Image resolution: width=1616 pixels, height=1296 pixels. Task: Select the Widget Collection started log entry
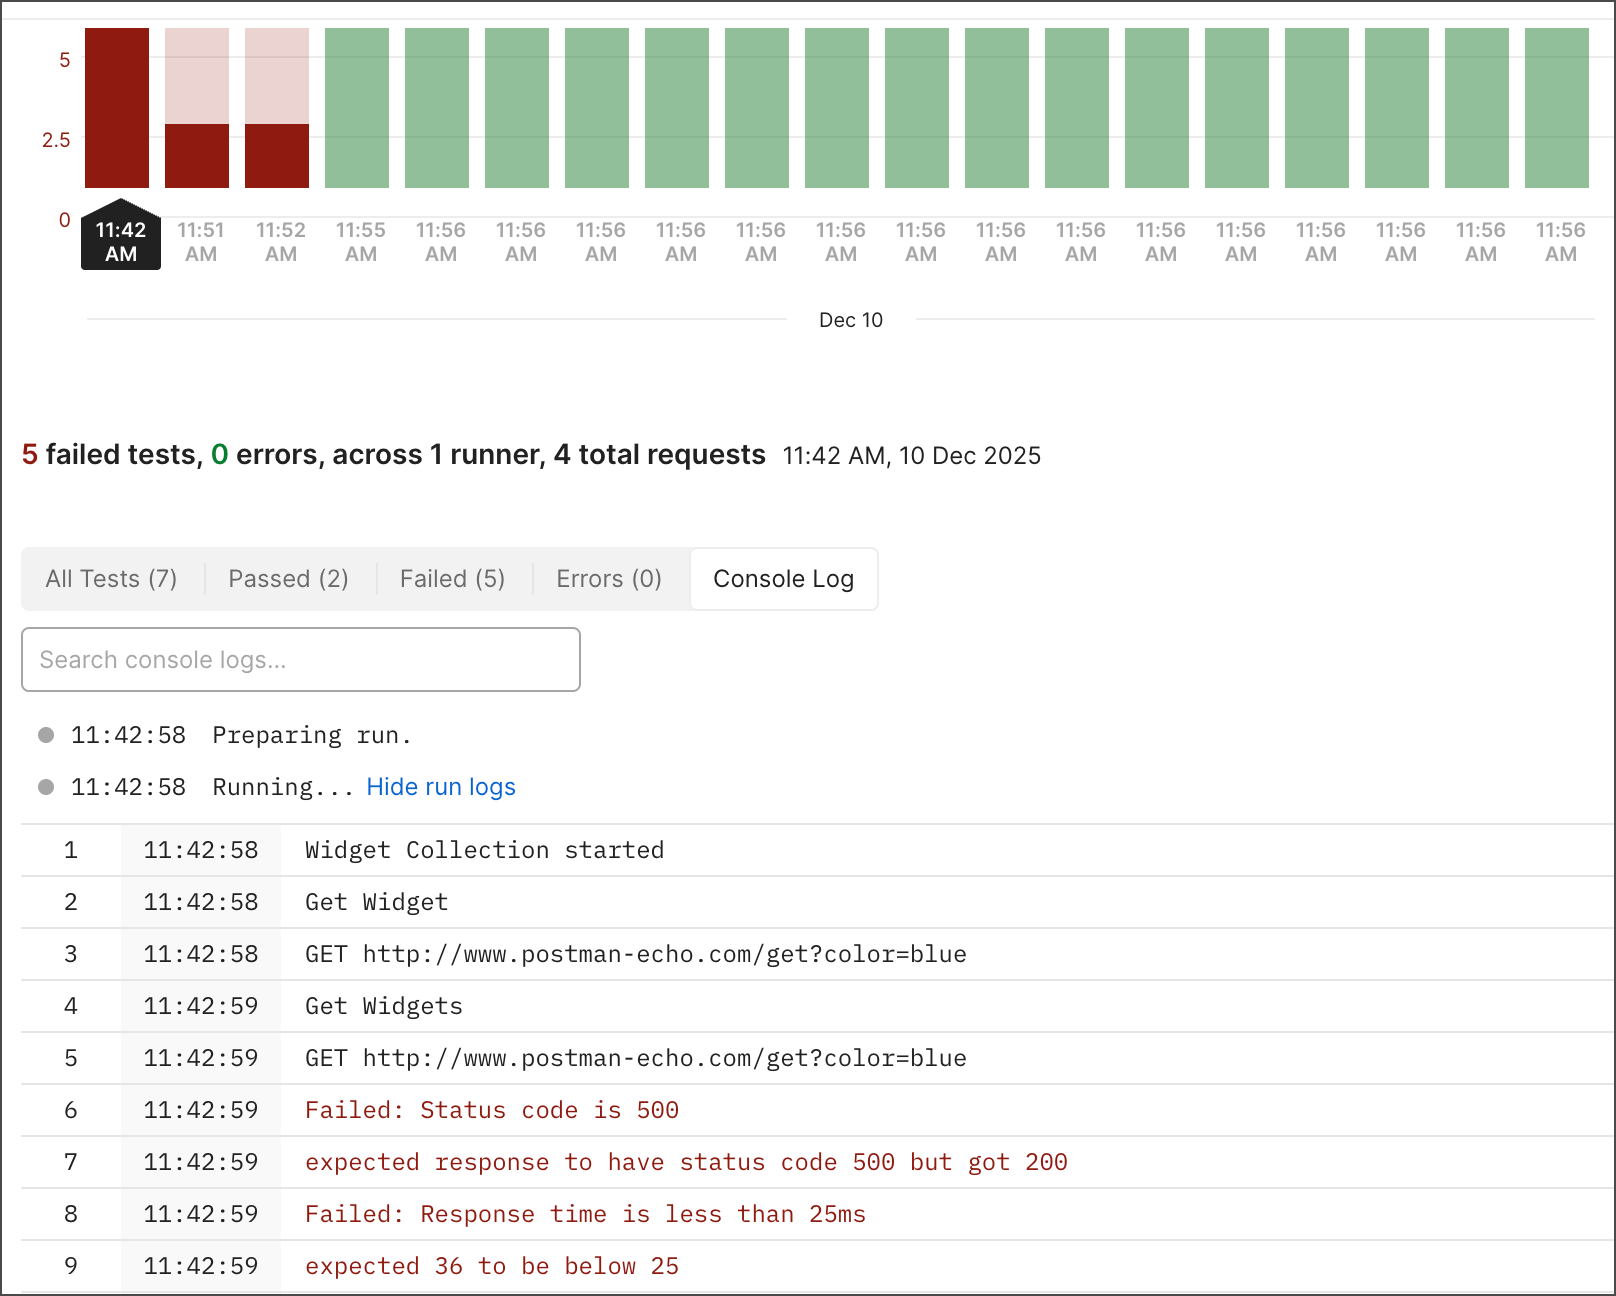484,850
